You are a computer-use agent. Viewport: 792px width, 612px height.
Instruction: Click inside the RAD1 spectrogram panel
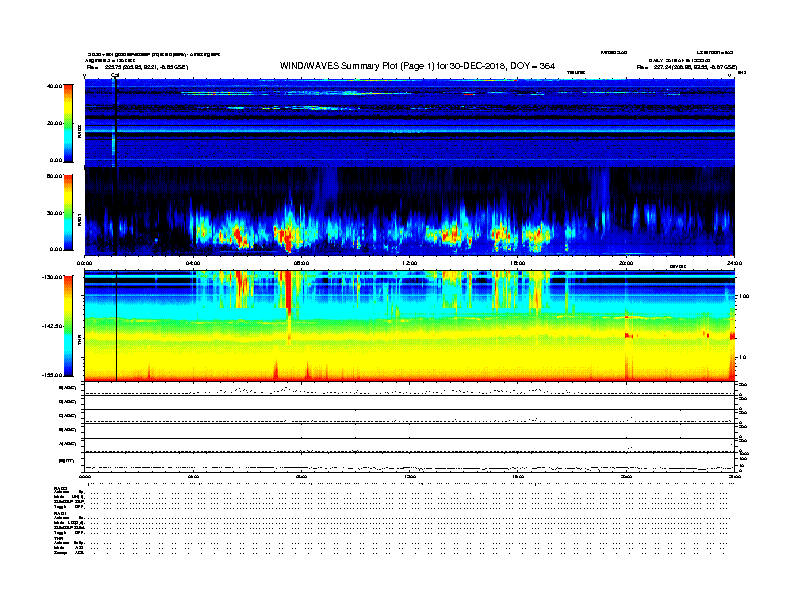pos(410,212)
